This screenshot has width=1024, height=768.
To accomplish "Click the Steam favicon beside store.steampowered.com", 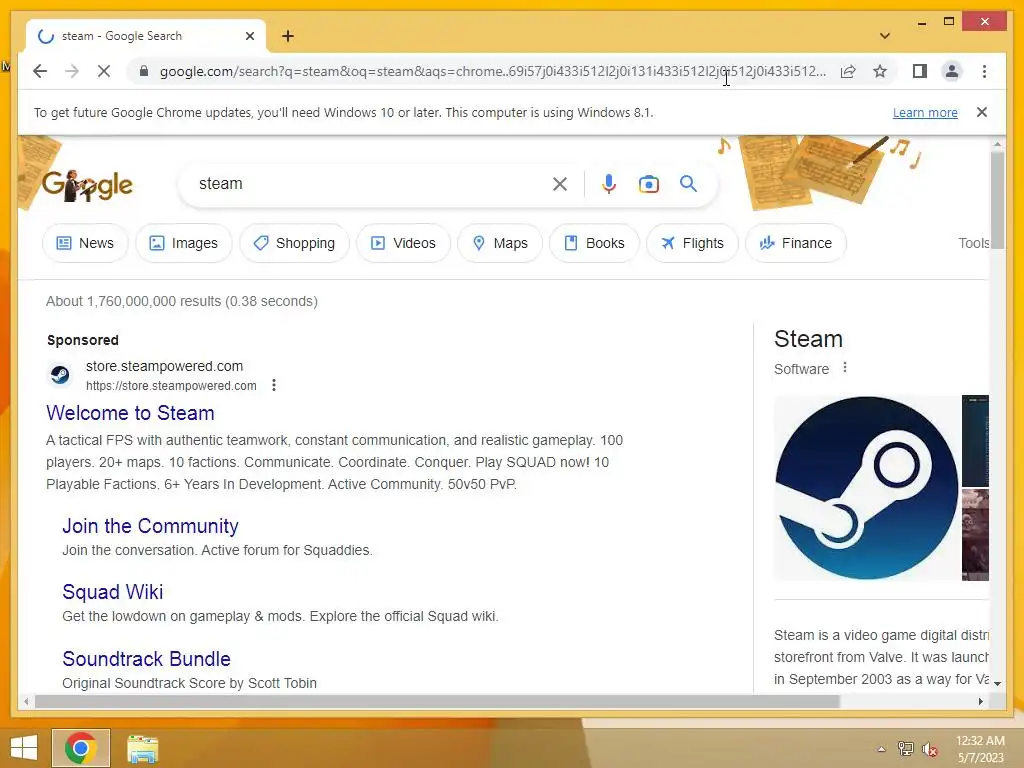I will click(60, 375).
